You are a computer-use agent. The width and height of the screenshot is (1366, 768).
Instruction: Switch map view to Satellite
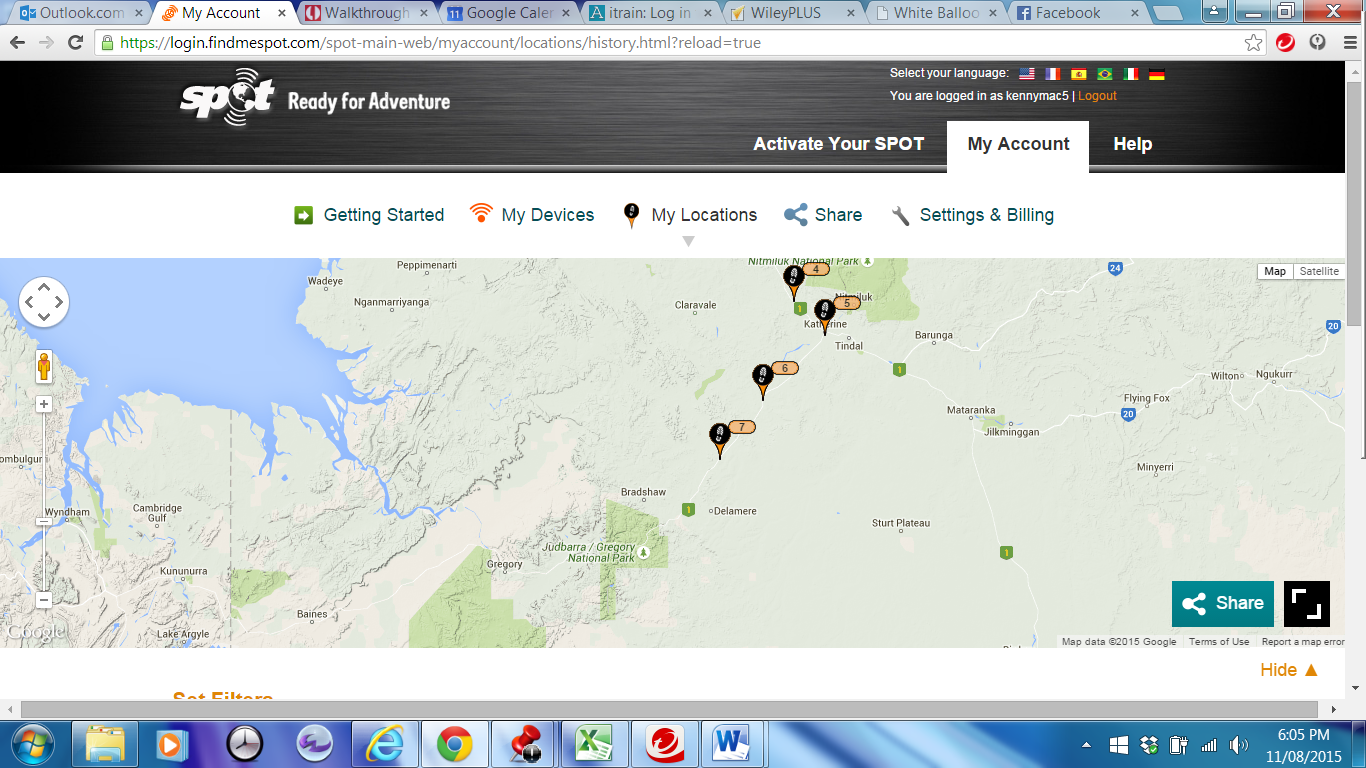(x=1318, y=271)
